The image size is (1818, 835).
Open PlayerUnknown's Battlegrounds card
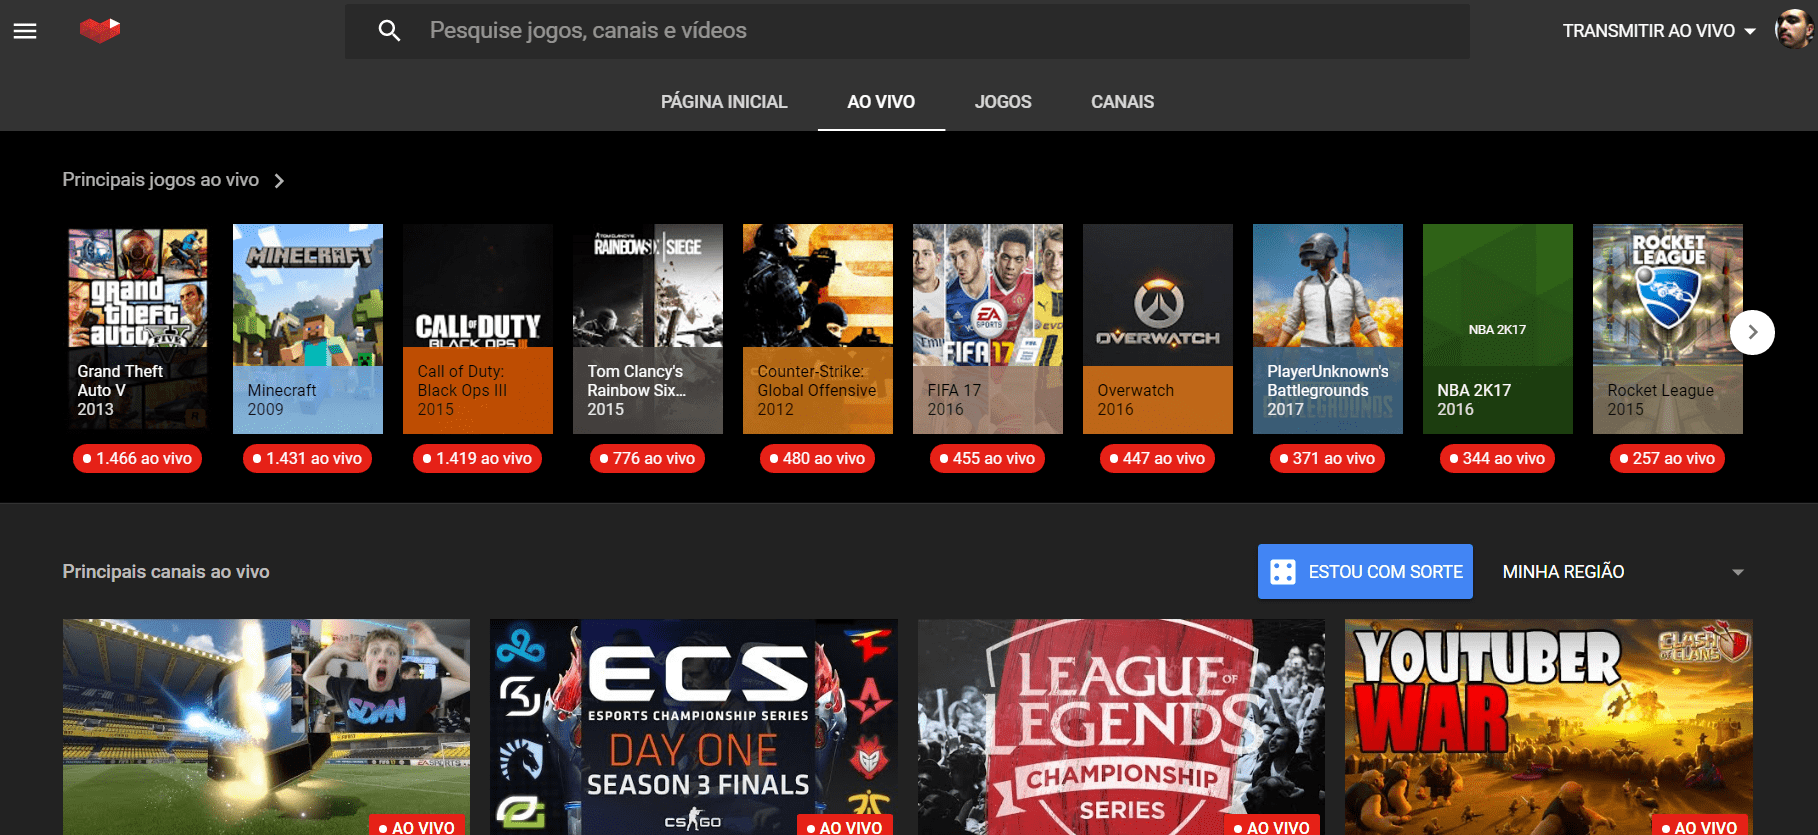[1328, 329]
